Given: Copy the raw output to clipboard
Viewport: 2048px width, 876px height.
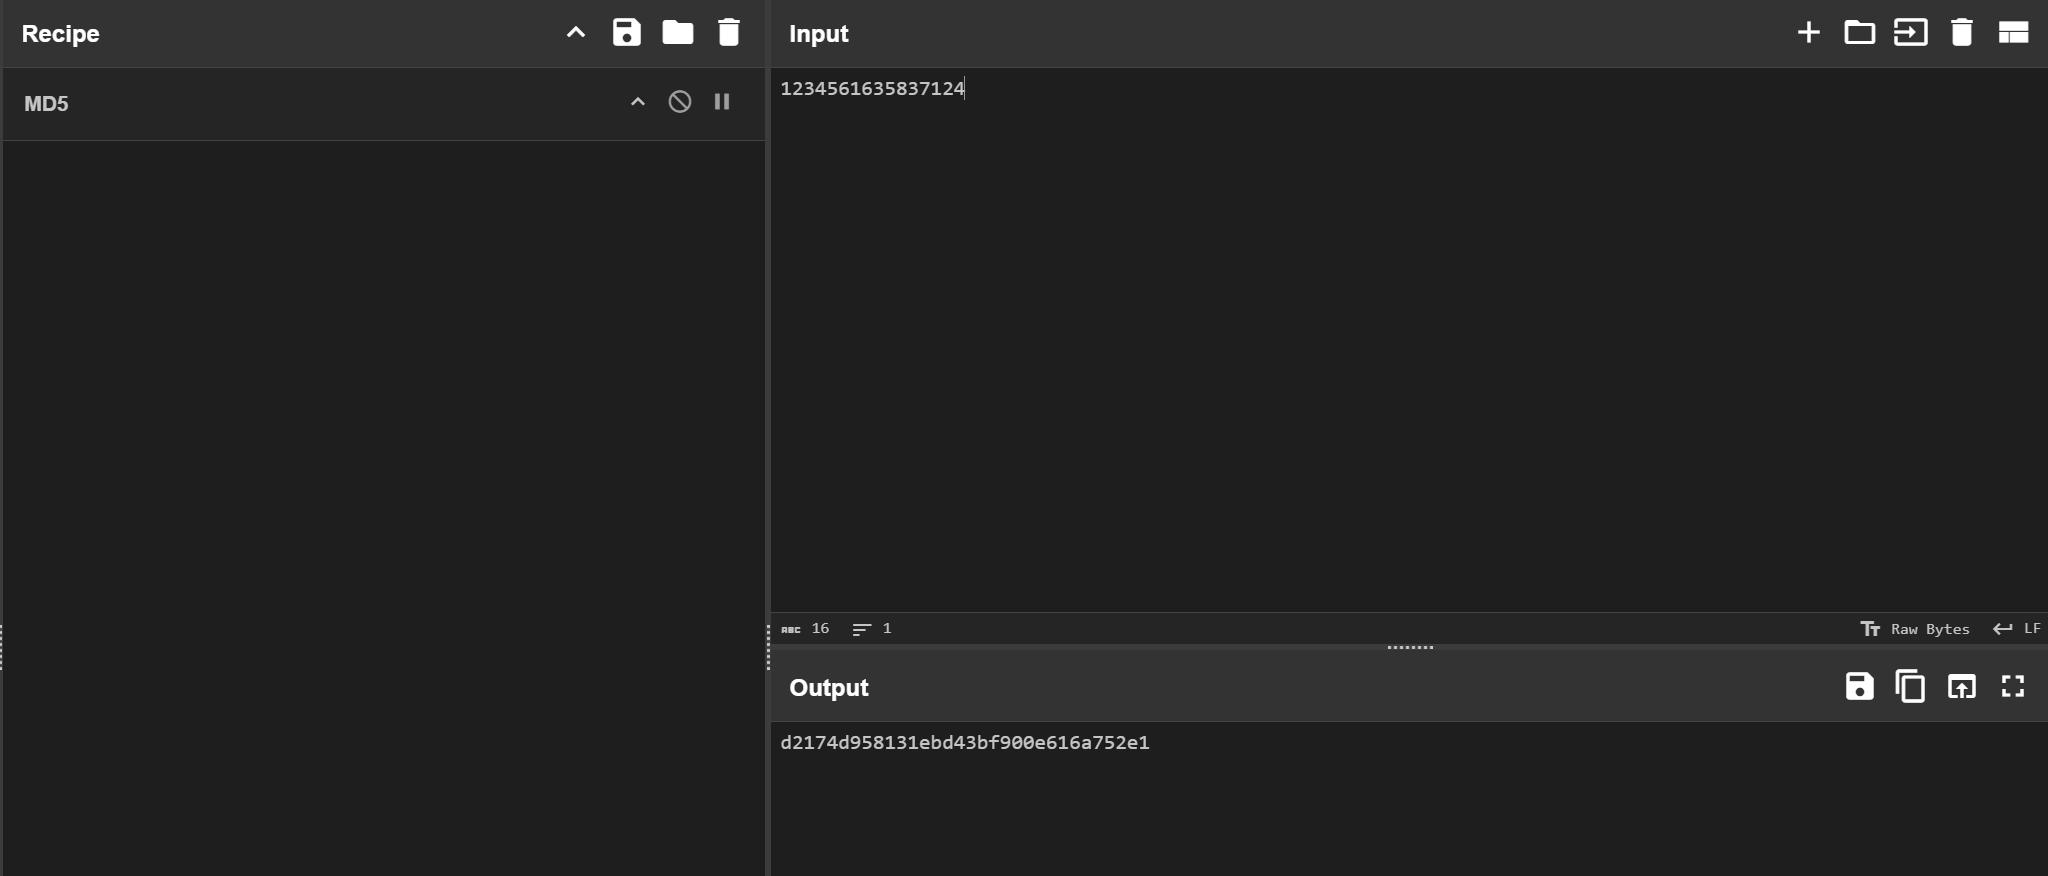Looking at the screenshot, I should pyautogui.click(x=1910, y=686).
